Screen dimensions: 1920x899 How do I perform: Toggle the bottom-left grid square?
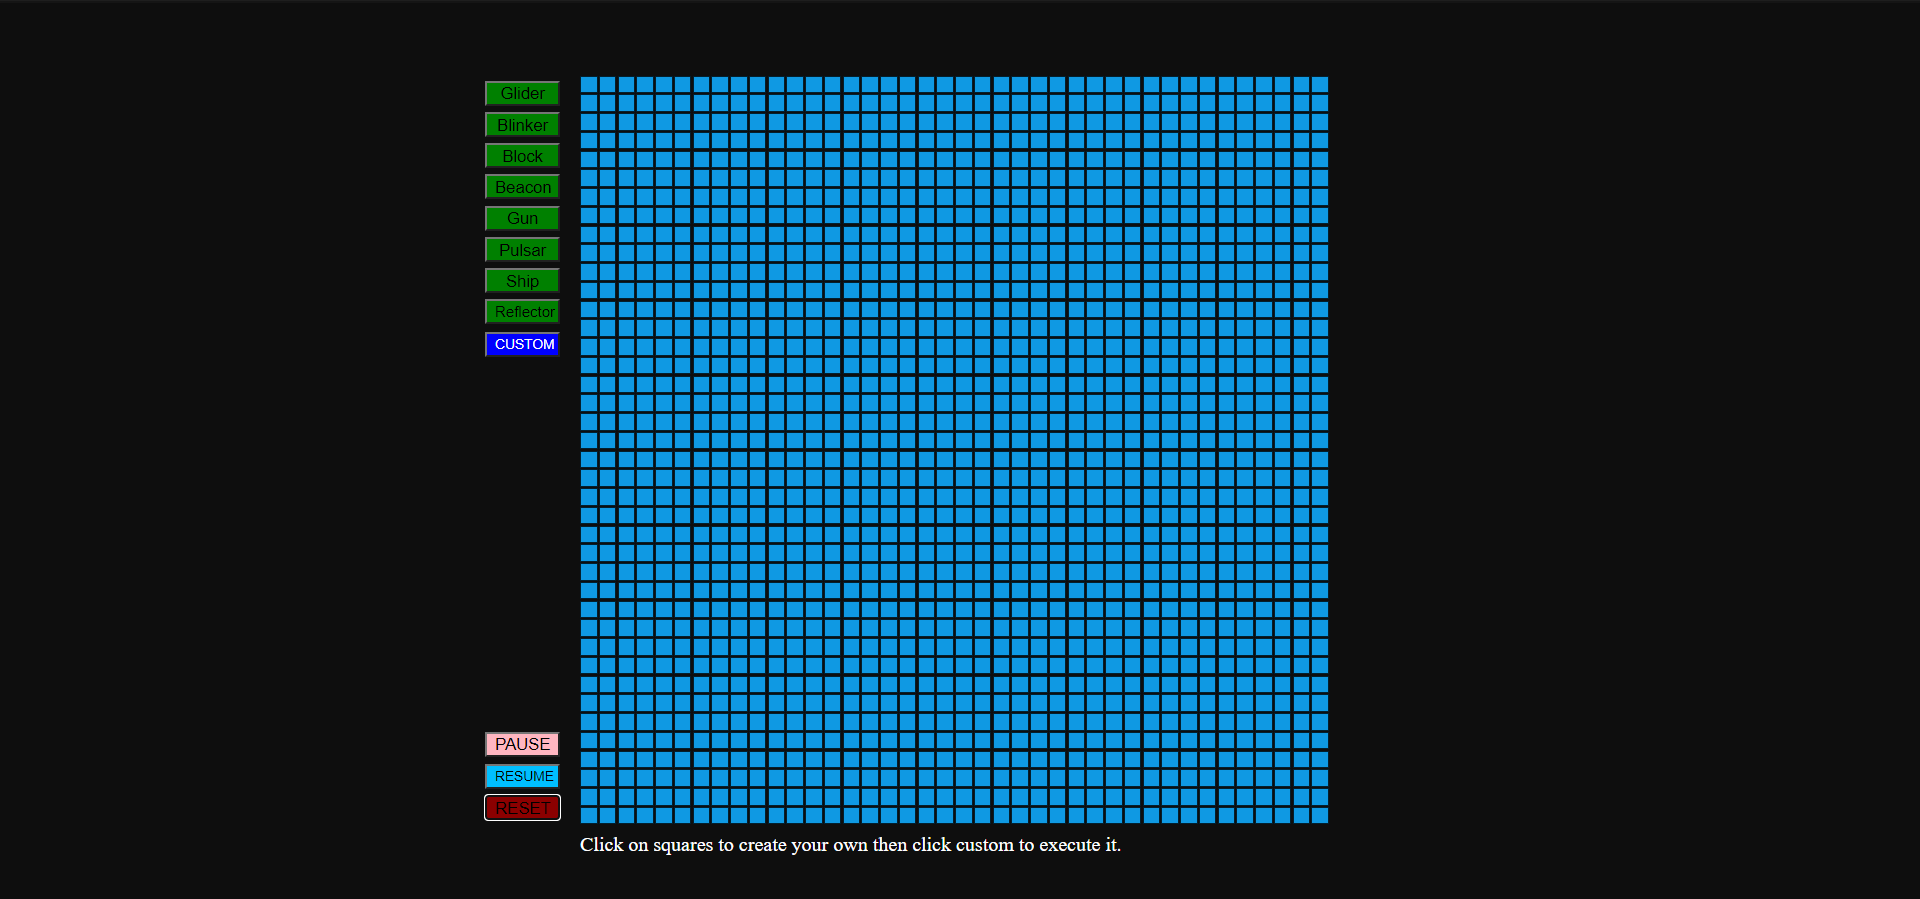589,815
